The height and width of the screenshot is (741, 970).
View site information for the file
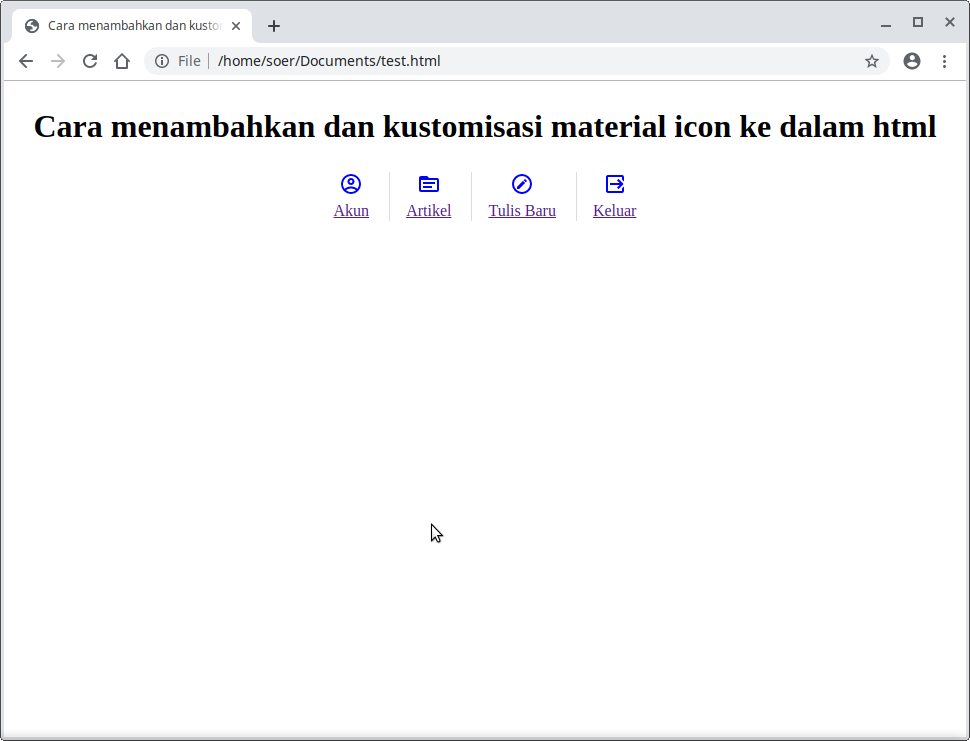pos(162,61)
